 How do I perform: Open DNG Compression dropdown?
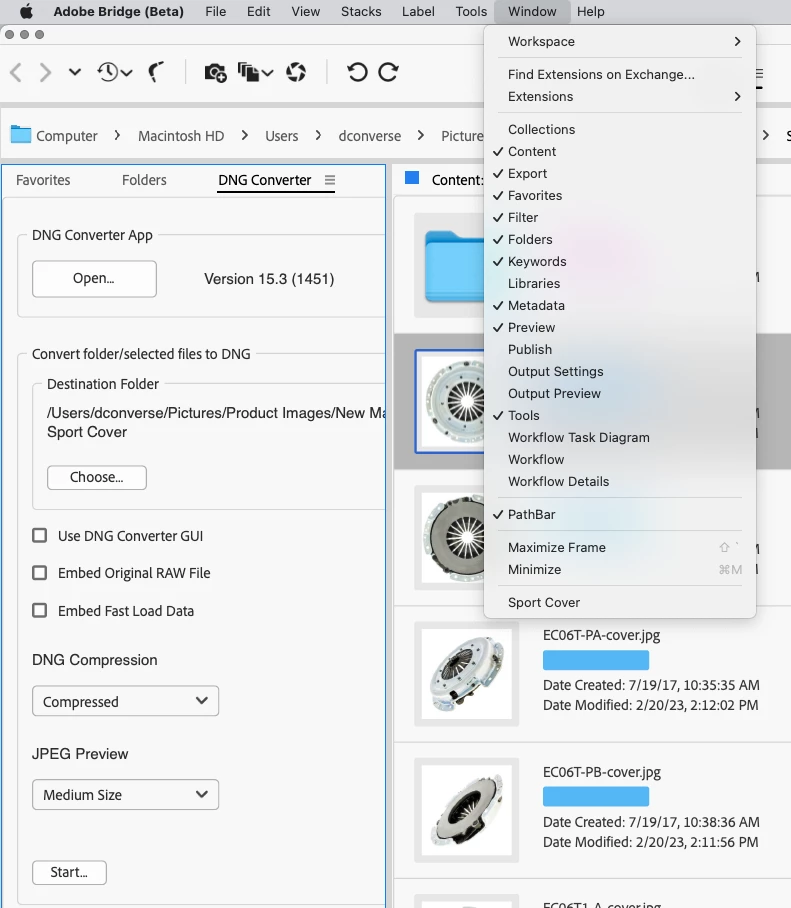pos(126,701)
